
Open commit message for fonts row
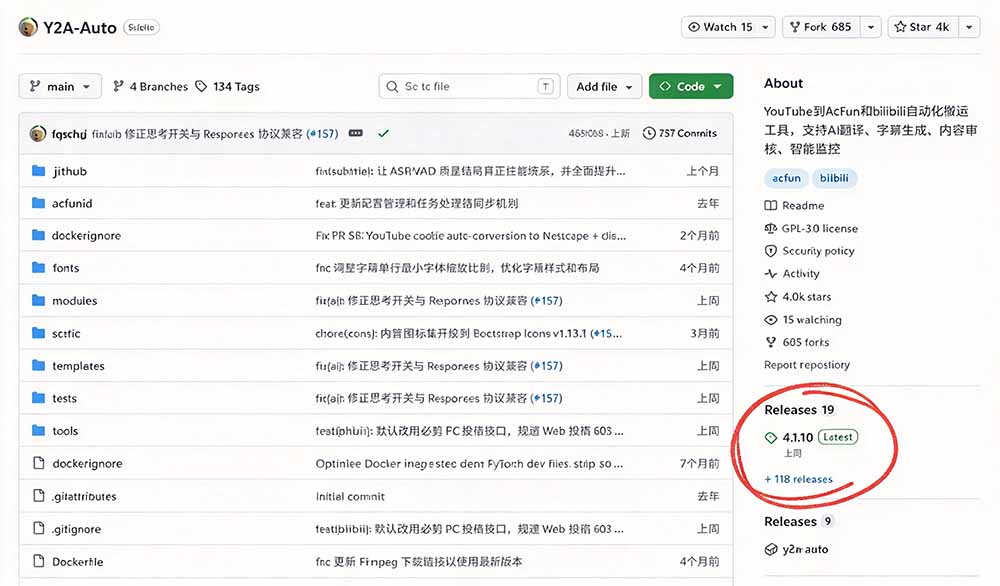click(457, 268)
